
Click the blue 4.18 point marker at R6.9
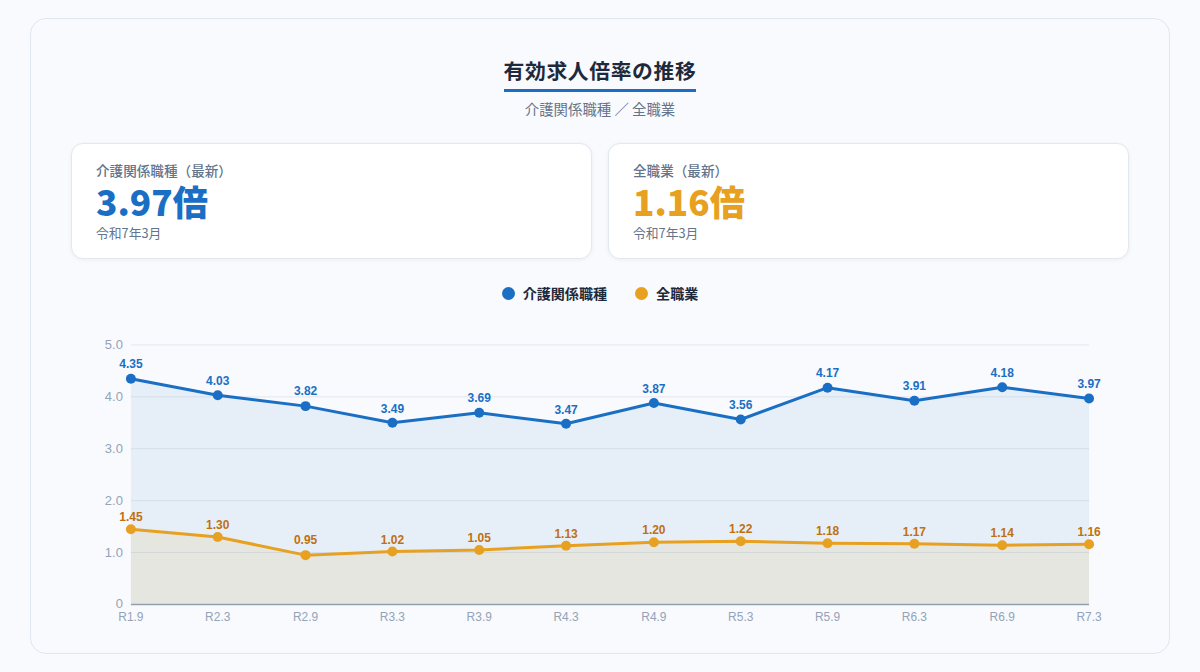click(x=1002, y=387)
